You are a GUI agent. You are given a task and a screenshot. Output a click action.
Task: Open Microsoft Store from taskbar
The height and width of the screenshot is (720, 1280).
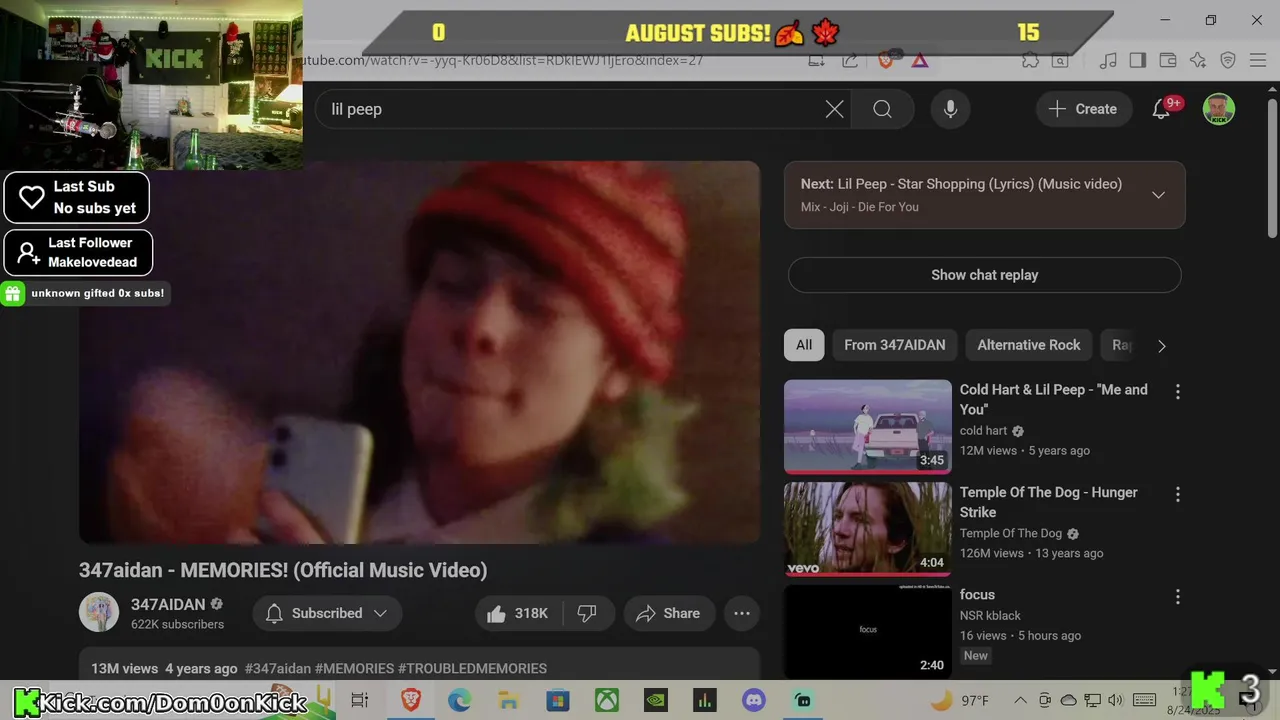coord(558,700)
